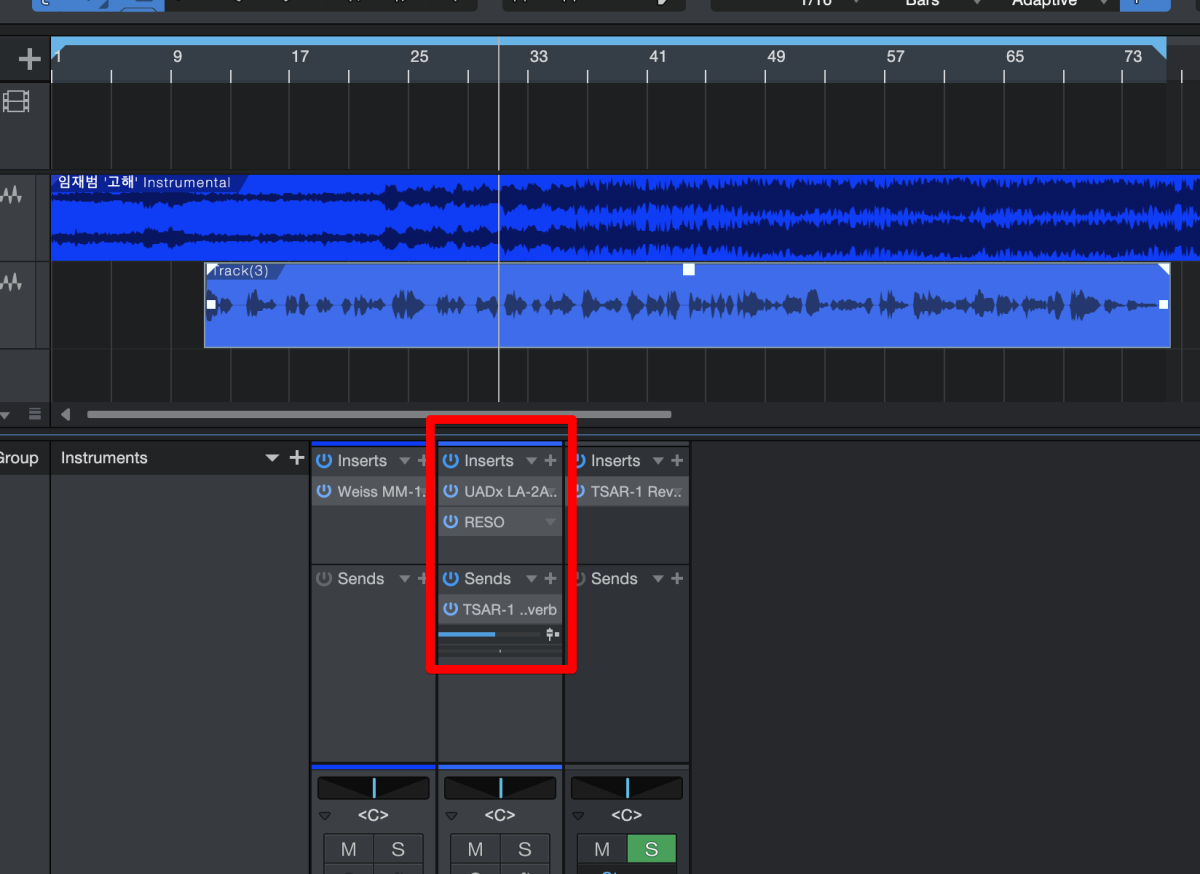Click bar 49 on the timeline ruler
The width and height of the screenshot is (1200, 874).
(x=776, y=58)
